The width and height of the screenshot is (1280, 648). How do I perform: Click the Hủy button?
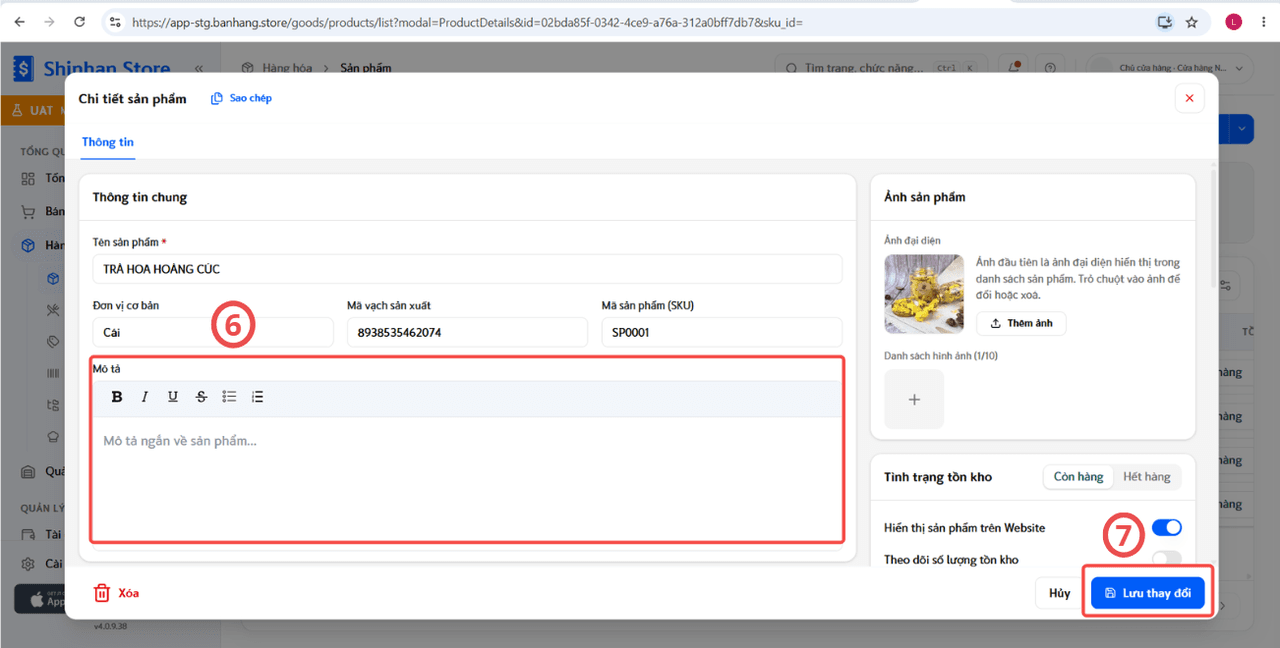click(x=1060, y=593)
